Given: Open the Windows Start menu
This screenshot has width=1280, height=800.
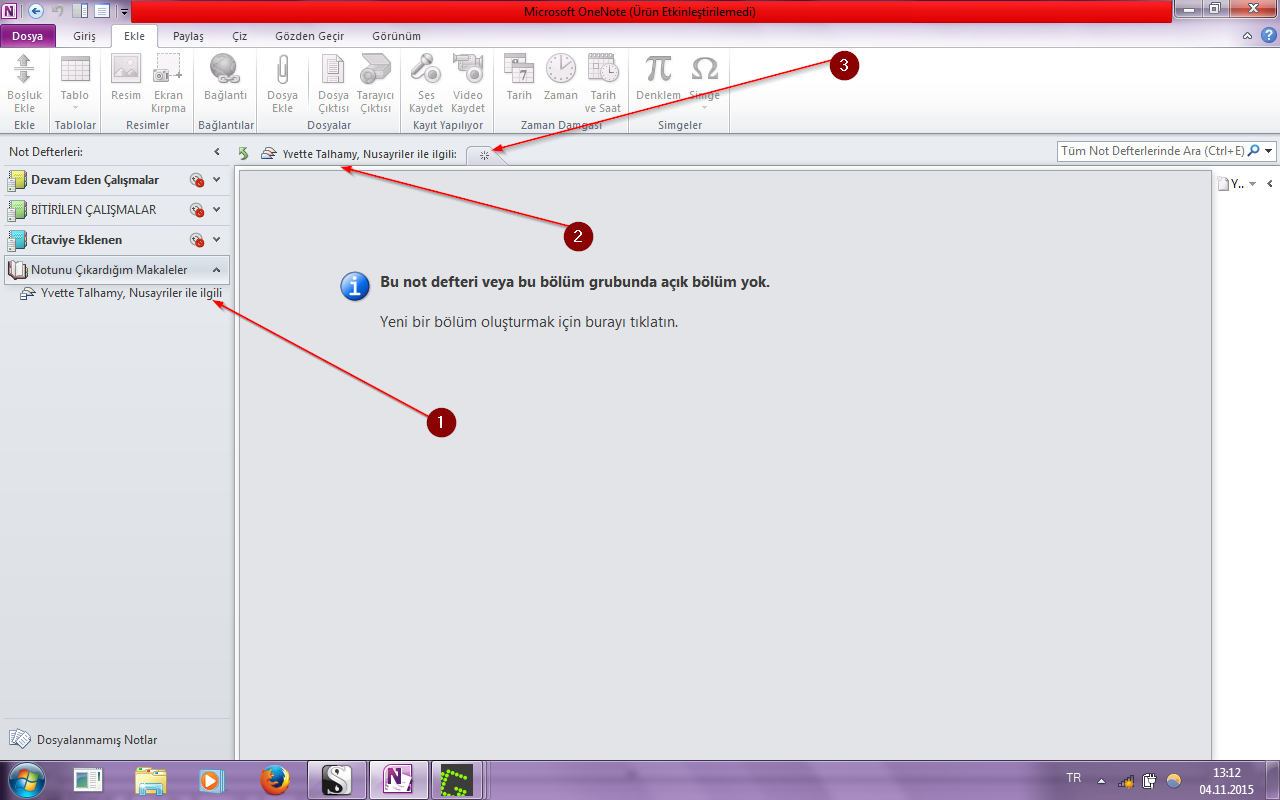Looking at the screenshot, I should [26, 779].
